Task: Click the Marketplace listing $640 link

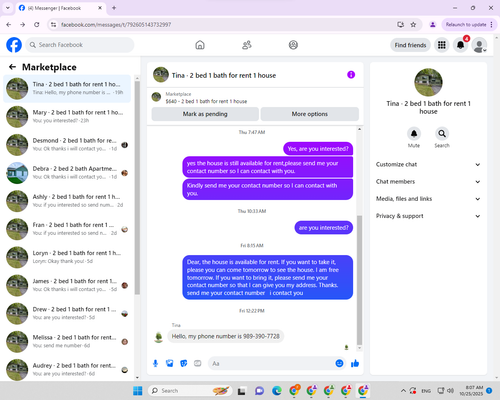Action: pos(206,101)
